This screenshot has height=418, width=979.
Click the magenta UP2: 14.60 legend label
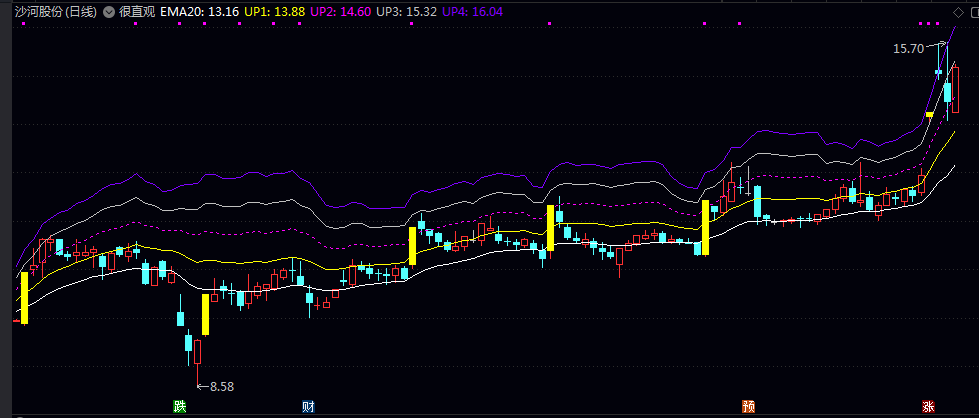[340, 12]
